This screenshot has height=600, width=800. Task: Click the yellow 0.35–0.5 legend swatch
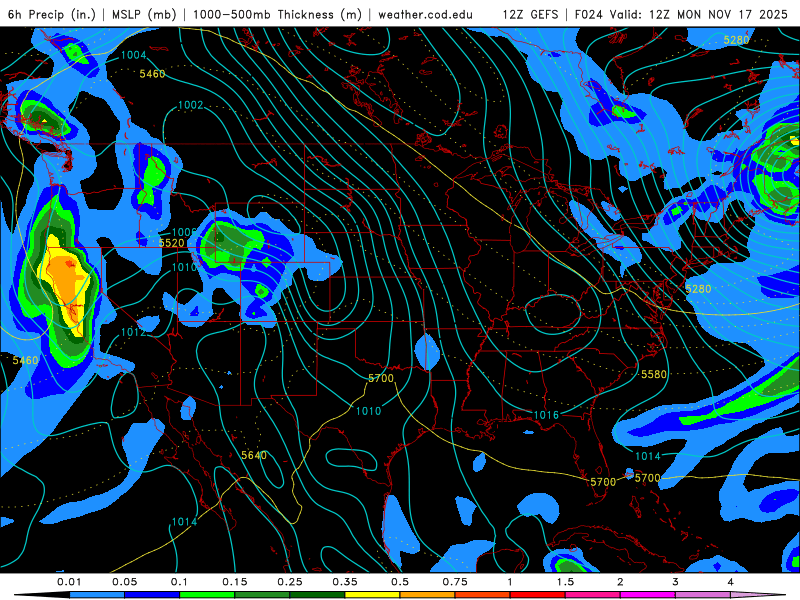click(x=372, y=595)
